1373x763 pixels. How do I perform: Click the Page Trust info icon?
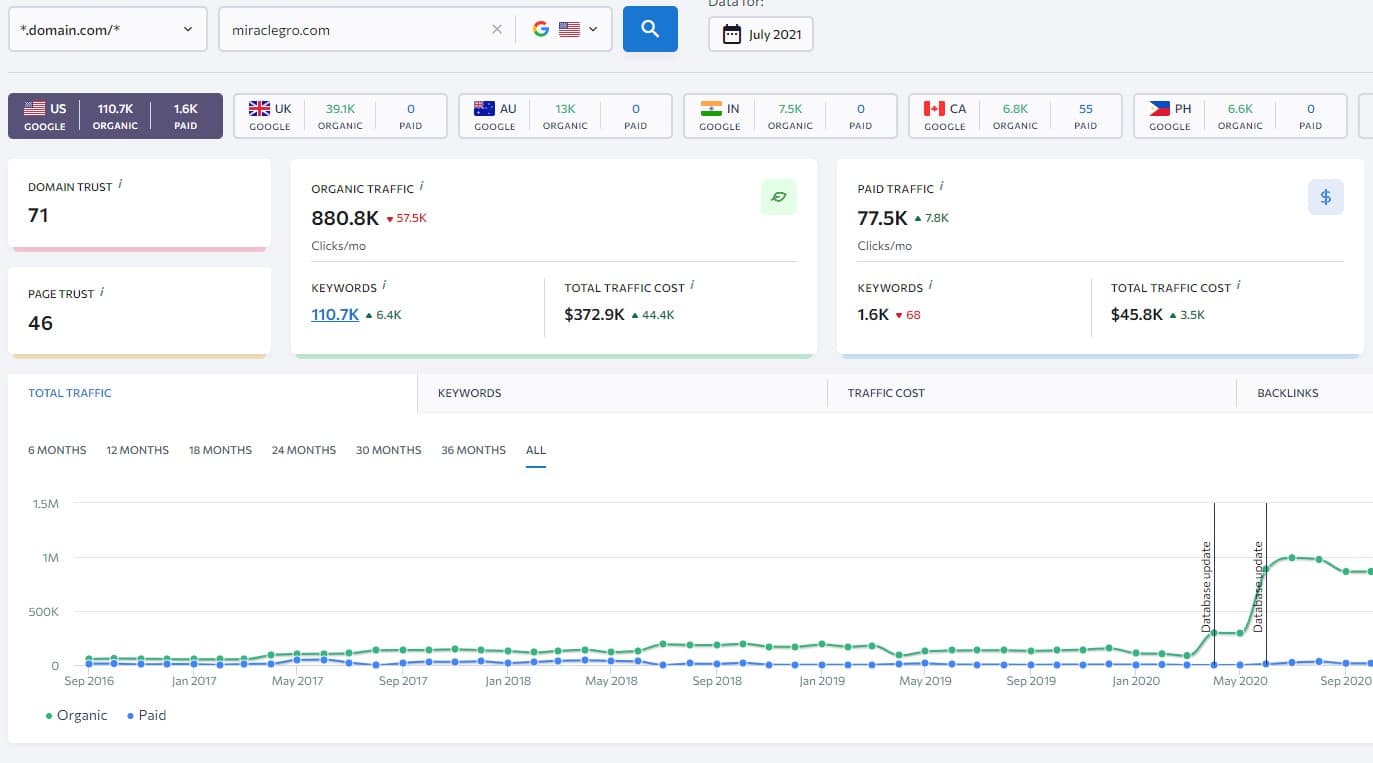[102, 292]
